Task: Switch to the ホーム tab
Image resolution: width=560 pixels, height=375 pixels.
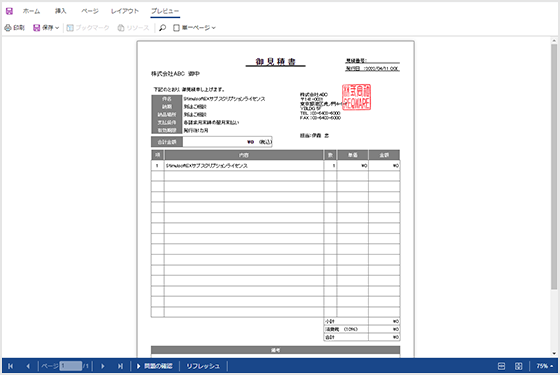Action: click(31, 11)
